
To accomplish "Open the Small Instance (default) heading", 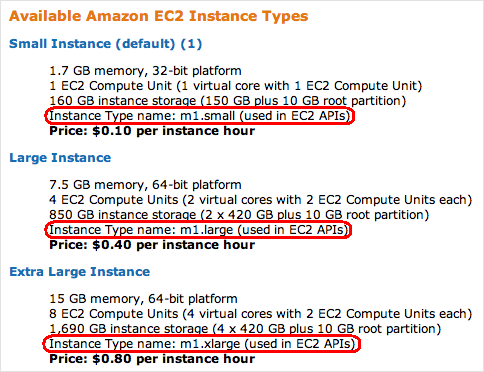I will pyautogui.click(x=92, y=44).
